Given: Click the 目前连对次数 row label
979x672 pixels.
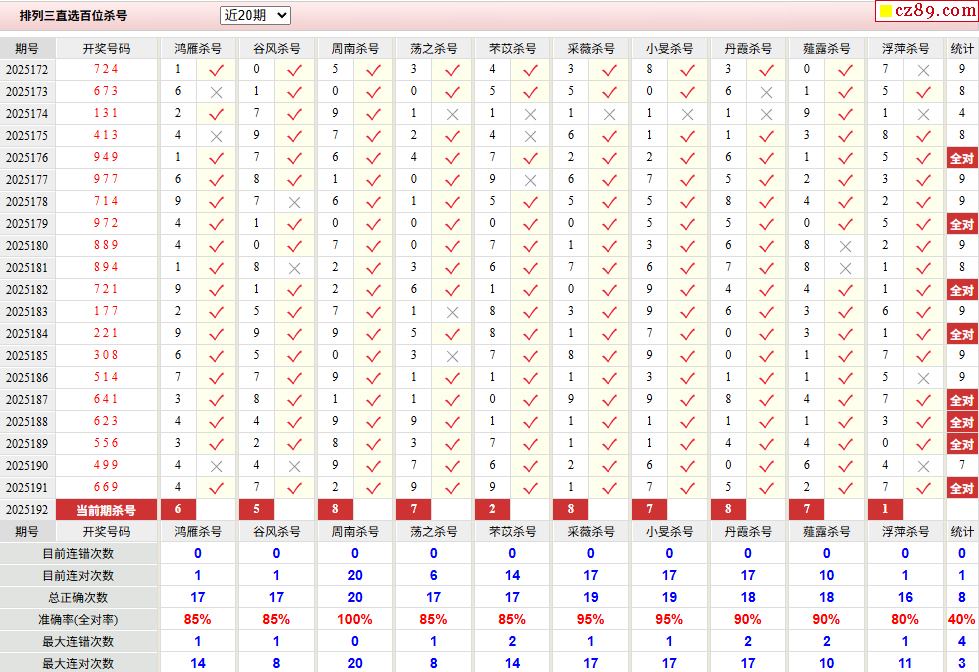Looking at the screenshot, I should tap(78, 576).
